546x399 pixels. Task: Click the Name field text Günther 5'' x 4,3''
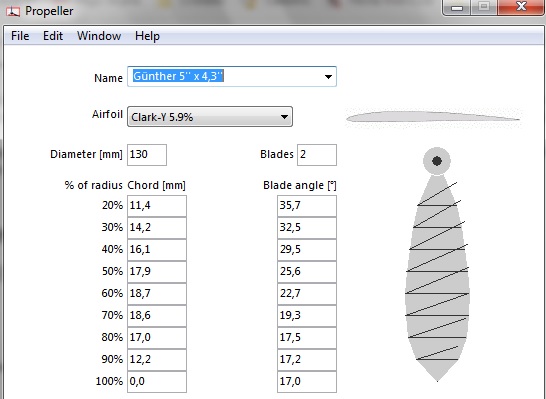(x=178, y=76)
